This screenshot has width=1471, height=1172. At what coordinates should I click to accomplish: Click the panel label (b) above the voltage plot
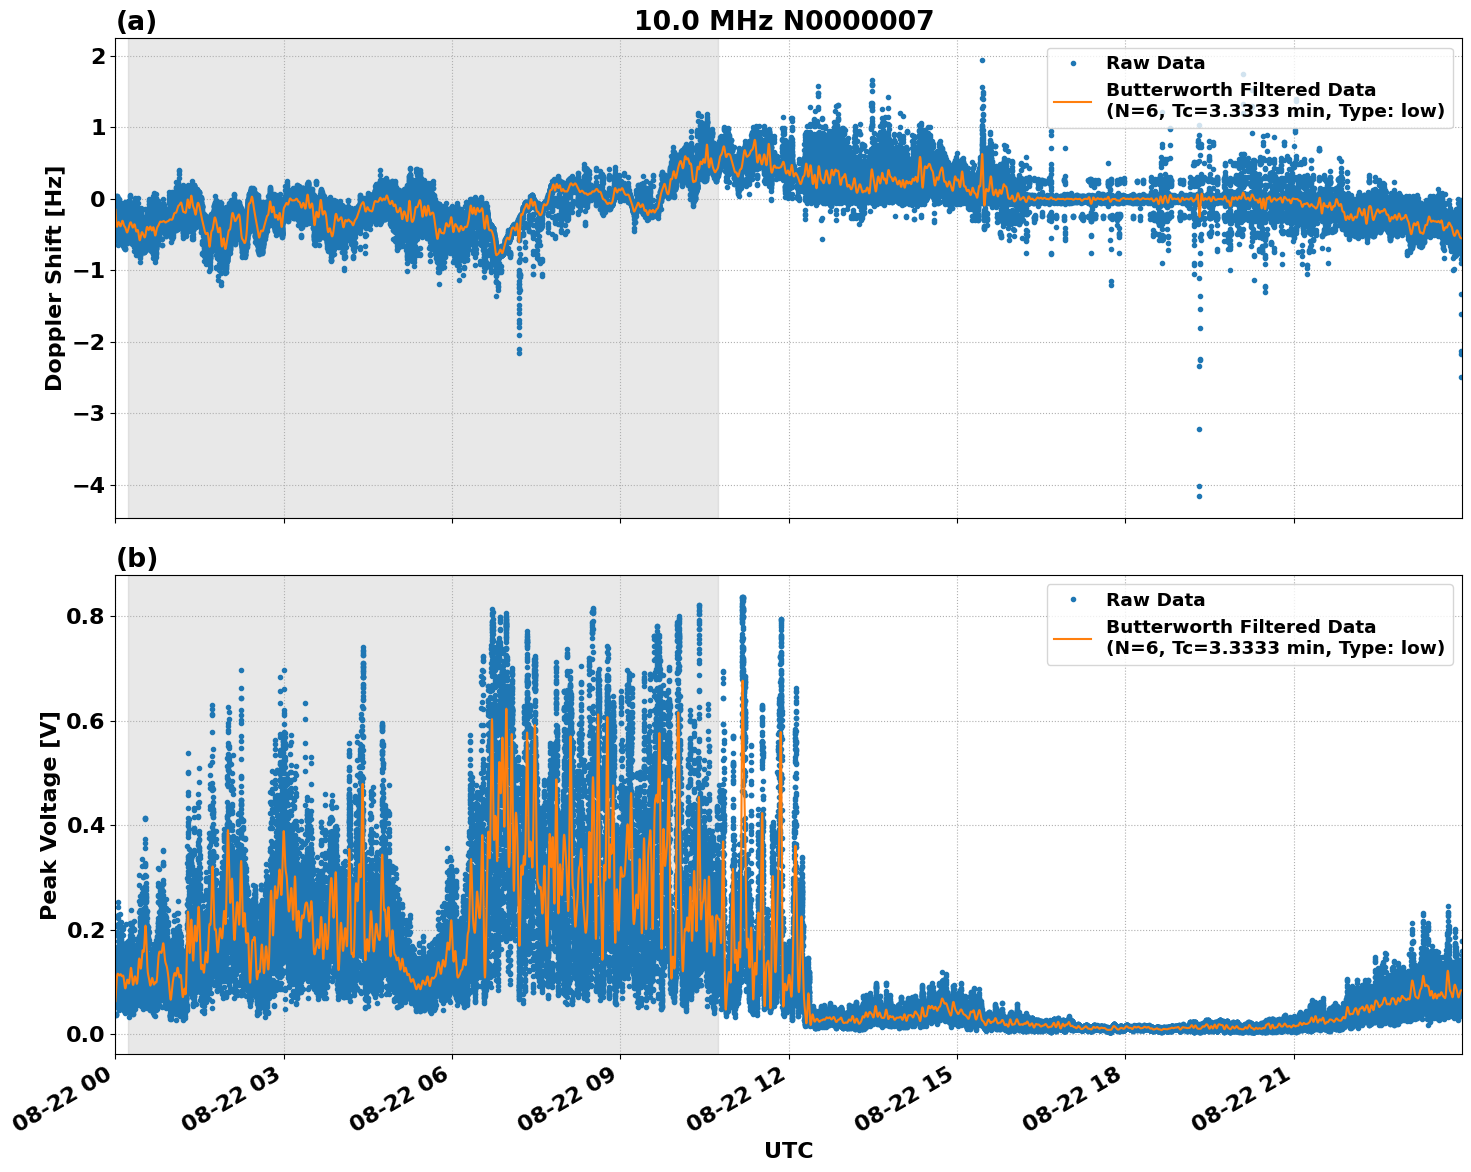point(136,556)
